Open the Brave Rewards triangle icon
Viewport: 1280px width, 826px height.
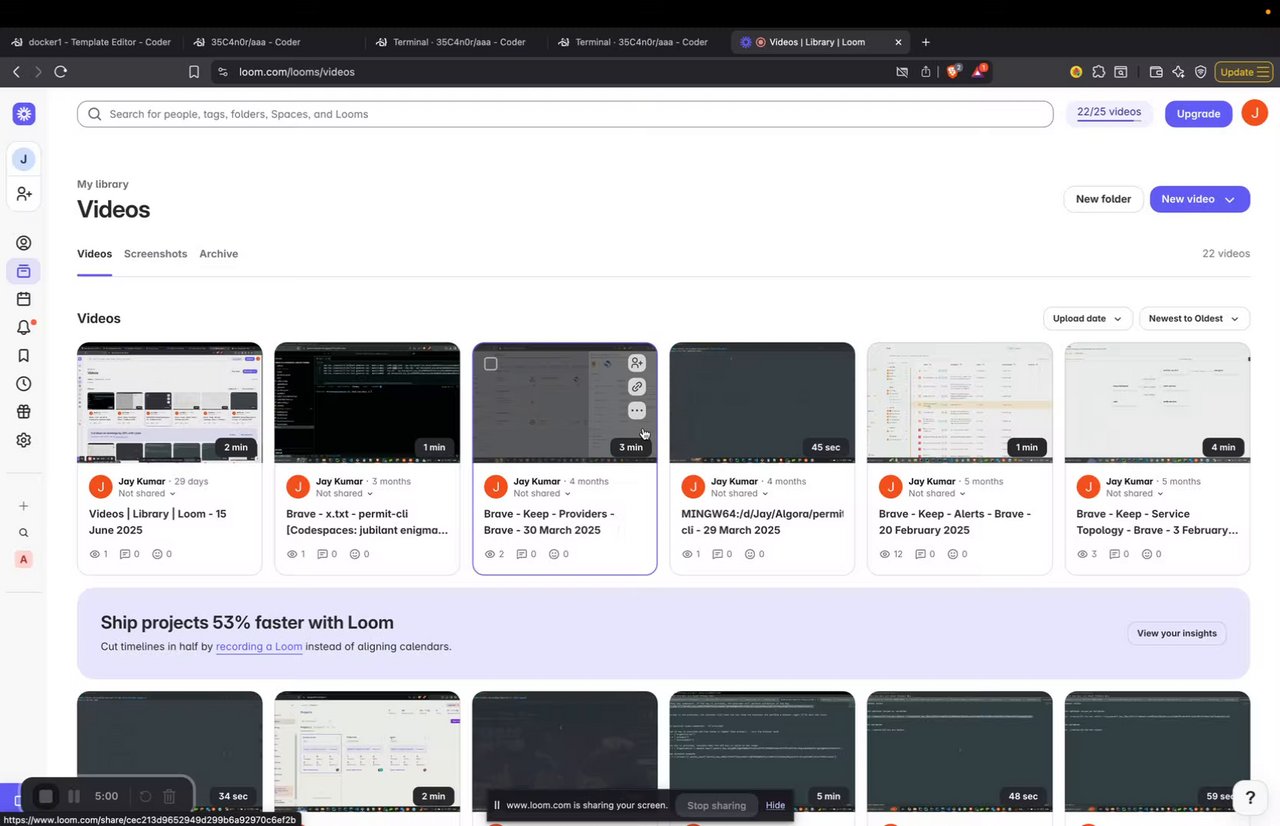[x=980, y=72]
